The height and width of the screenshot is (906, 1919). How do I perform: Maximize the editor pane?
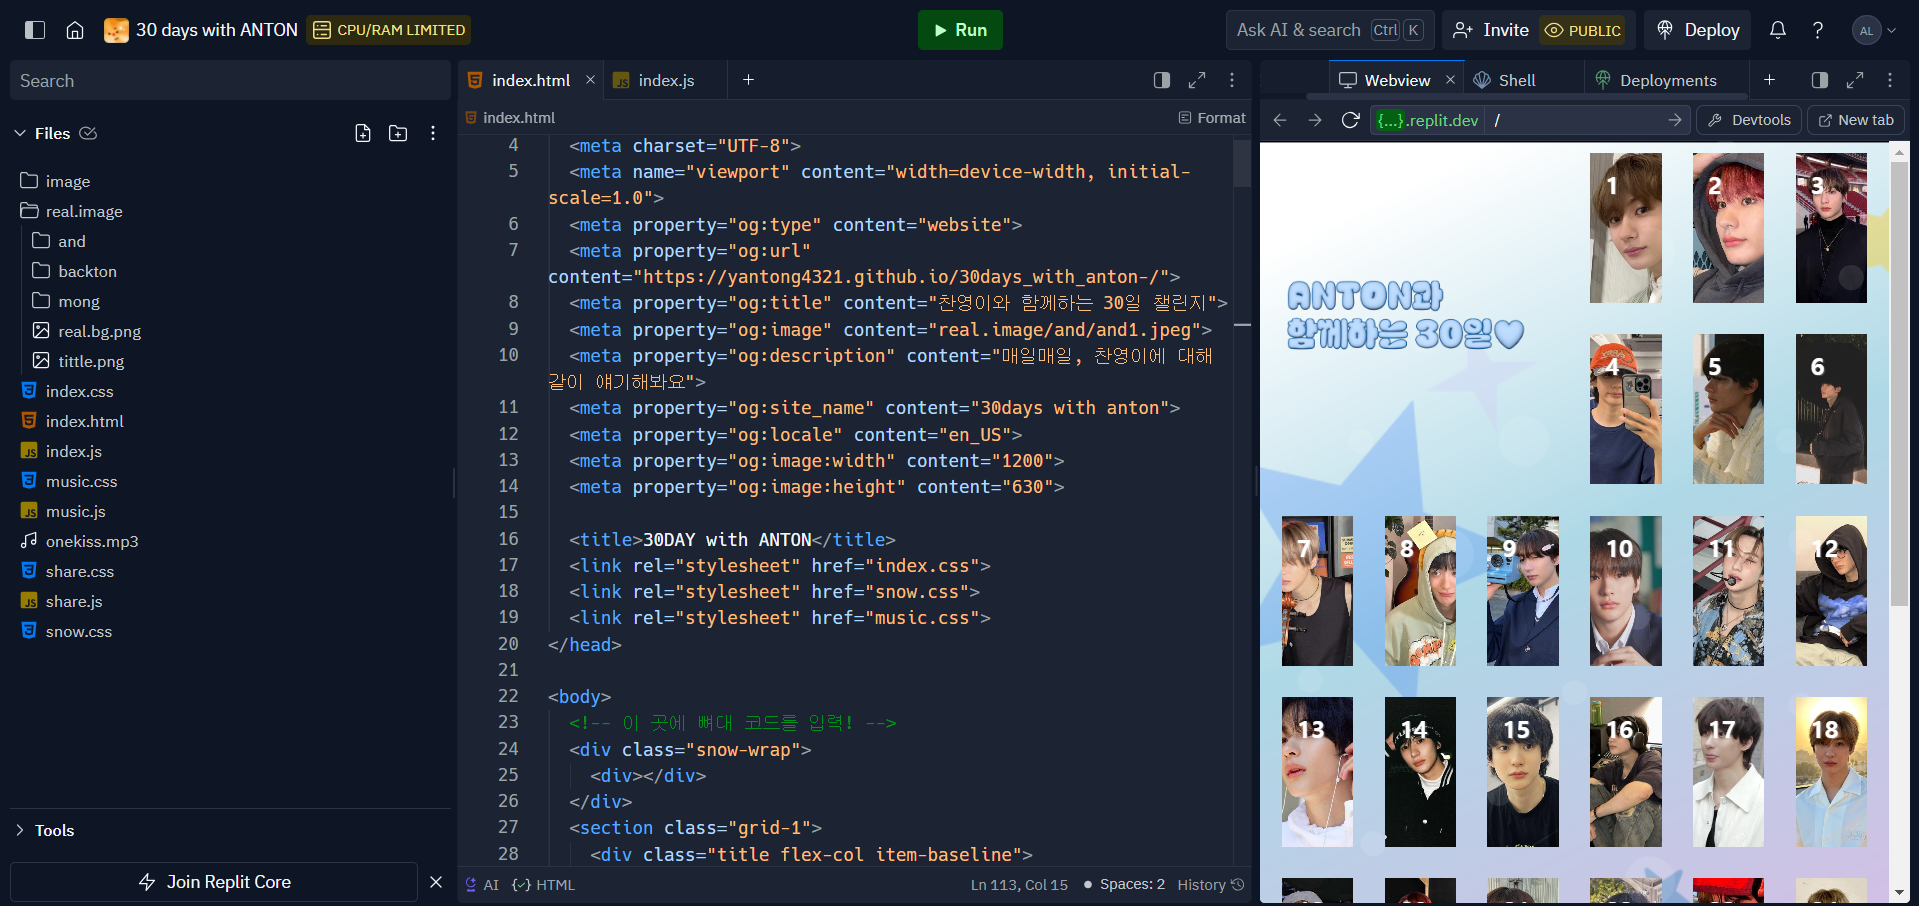(1197, 80)
